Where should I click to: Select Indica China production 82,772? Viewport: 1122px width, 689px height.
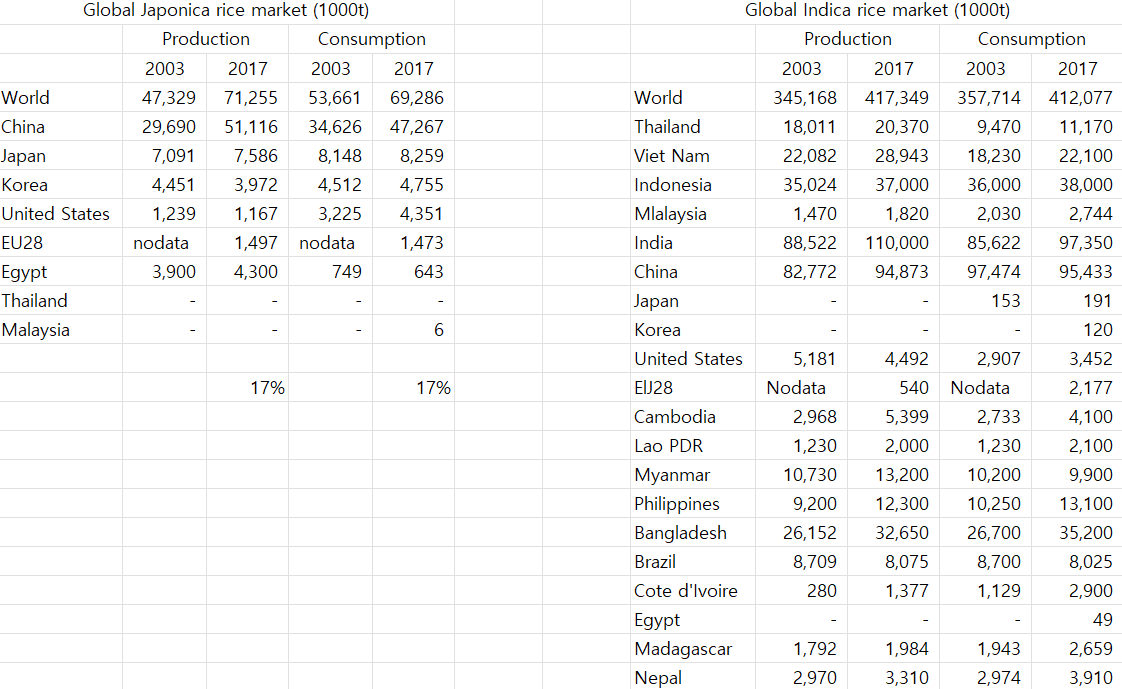tap(809, 272)
